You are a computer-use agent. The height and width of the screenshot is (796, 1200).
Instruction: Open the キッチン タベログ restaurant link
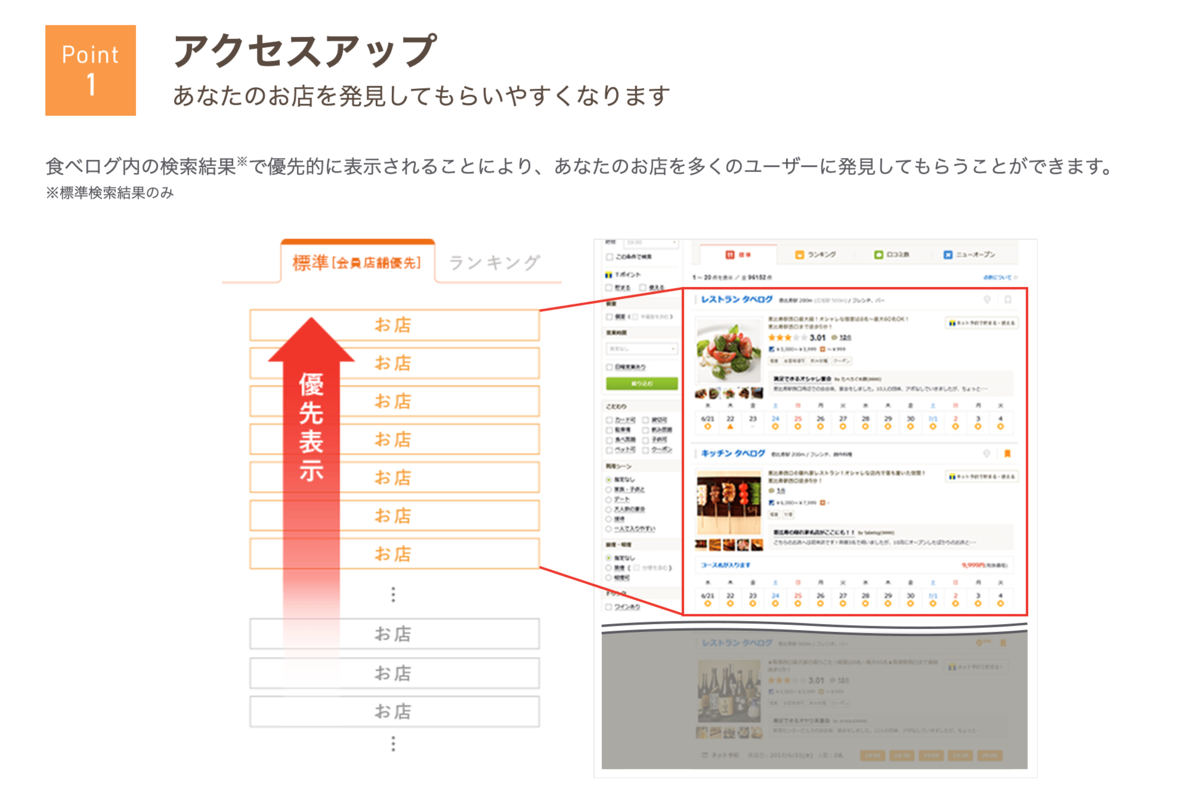point(734,453)
